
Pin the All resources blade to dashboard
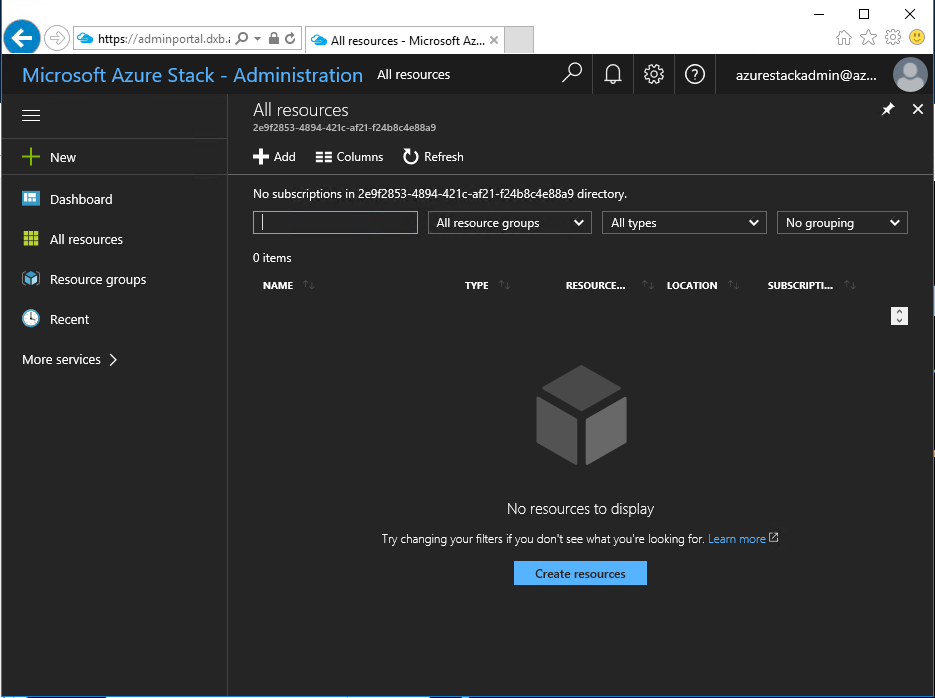(x=888, y=109)
